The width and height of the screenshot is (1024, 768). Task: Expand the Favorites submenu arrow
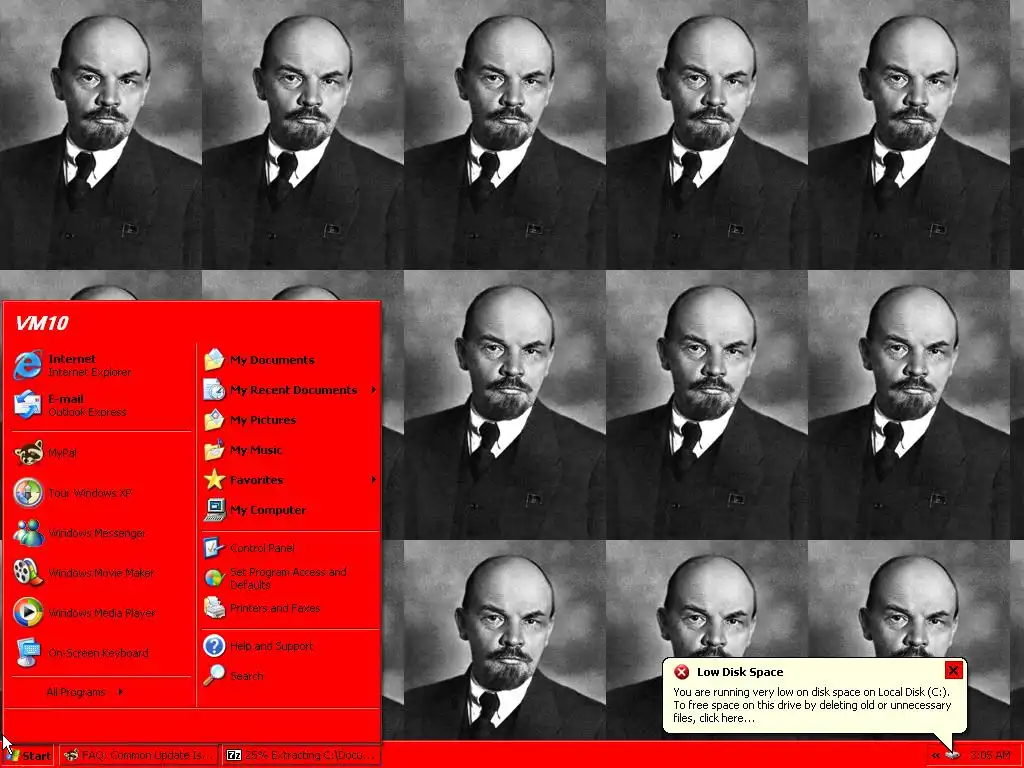click(x=374, y=480)
